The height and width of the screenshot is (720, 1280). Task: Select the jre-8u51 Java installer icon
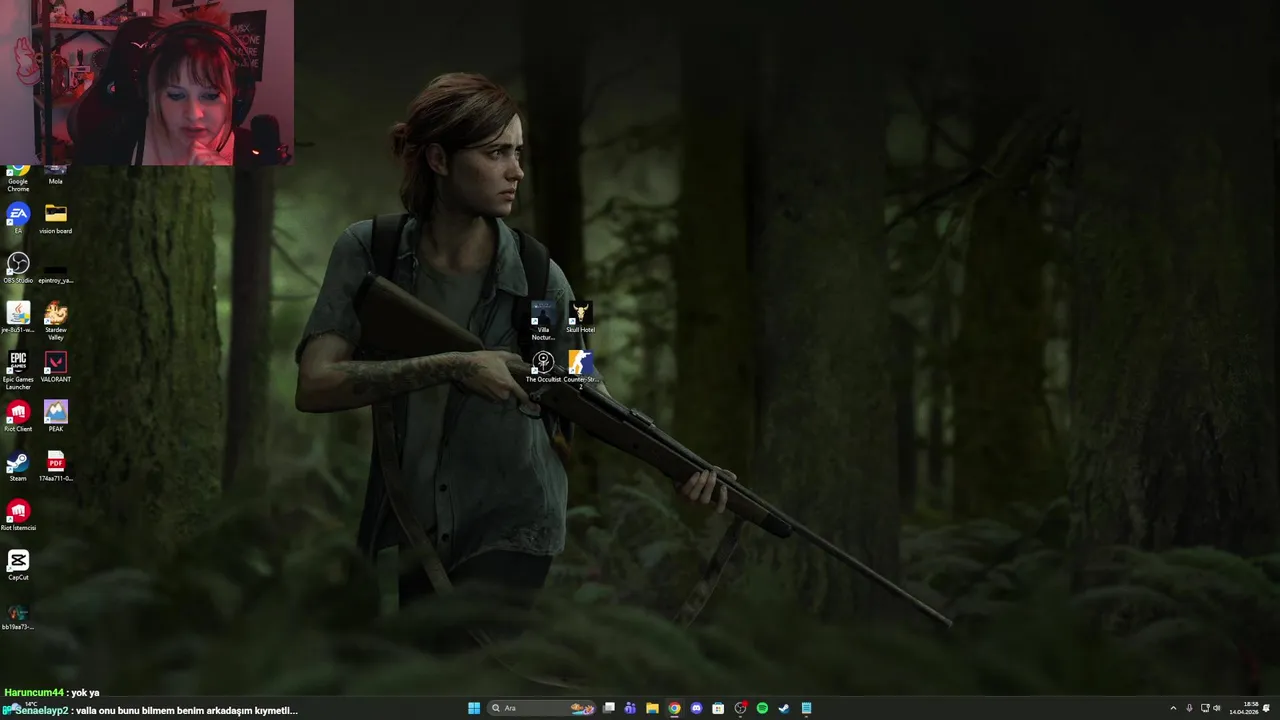pyautogui.click(x=18, y=317)
